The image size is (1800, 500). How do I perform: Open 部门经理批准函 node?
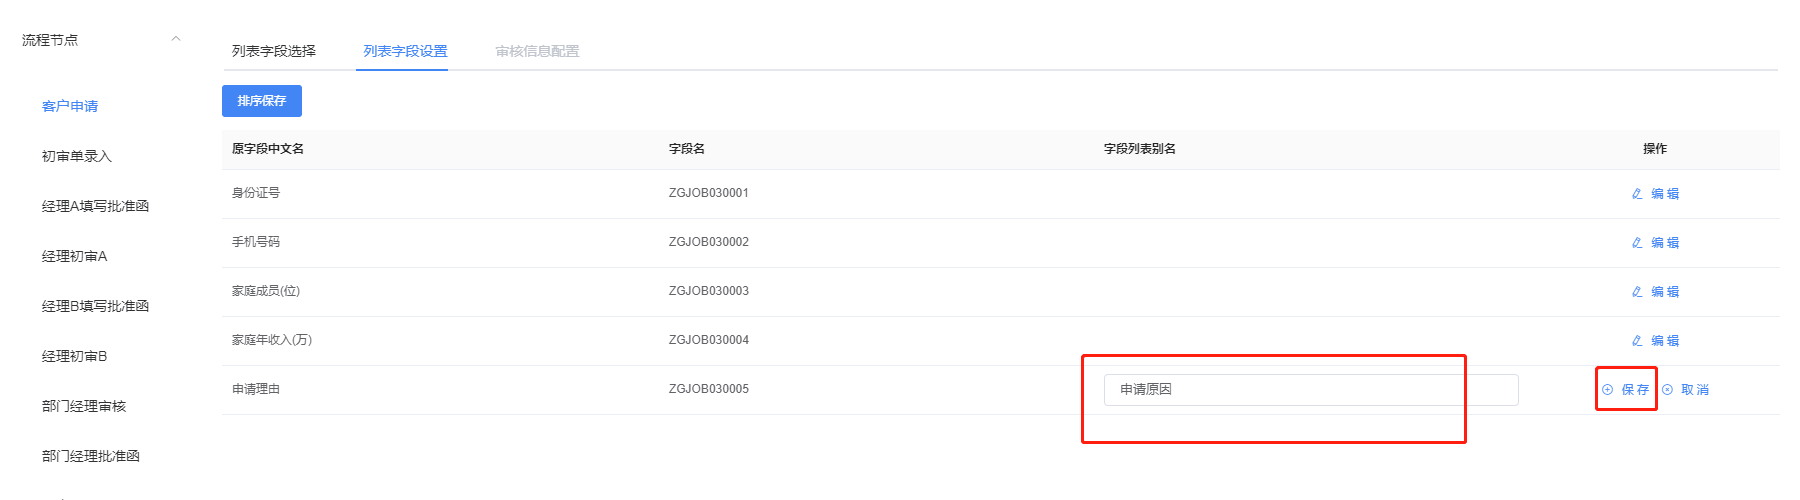coord(91,456)
